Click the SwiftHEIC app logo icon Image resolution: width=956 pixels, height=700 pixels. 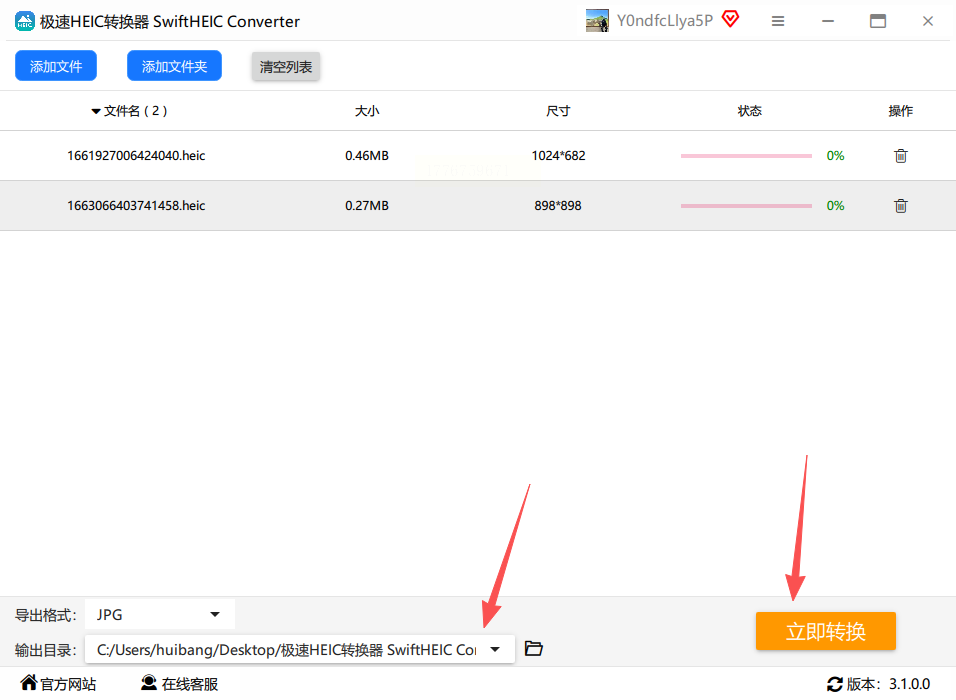point(24,21)
